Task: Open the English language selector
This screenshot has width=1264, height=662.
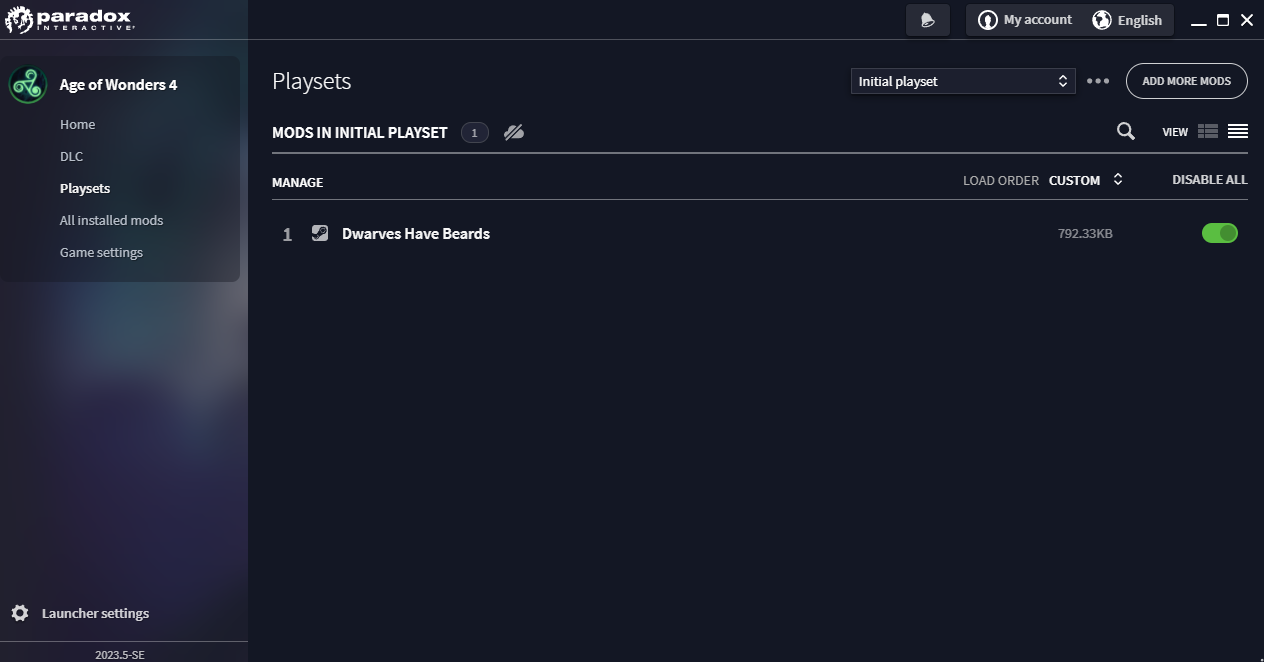Action: [x=1127, y=20]
